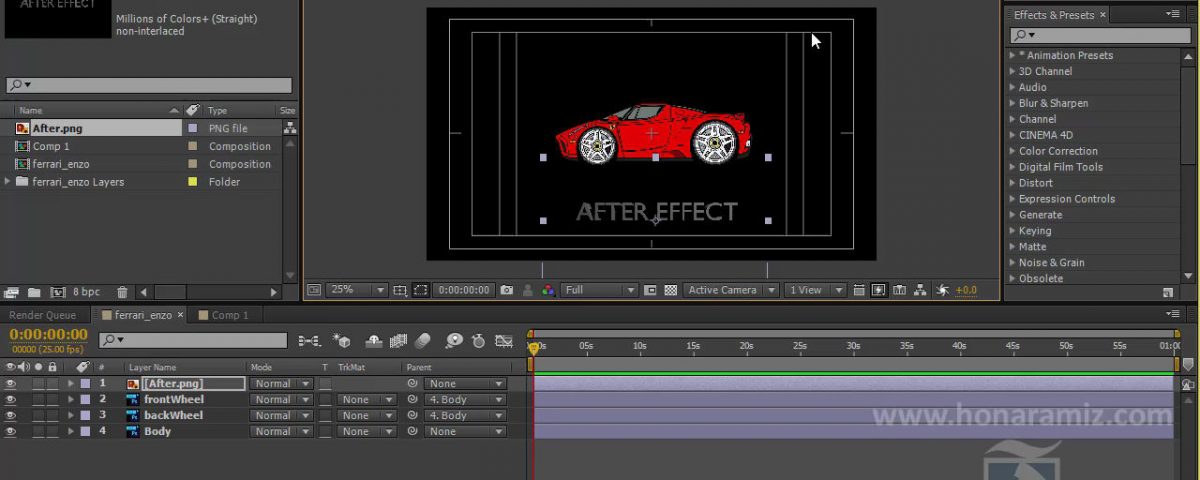Open frontWheel parent dropdown 4. Body
The height and width of the screenshot is (480, 1200).
coord(465,400)
